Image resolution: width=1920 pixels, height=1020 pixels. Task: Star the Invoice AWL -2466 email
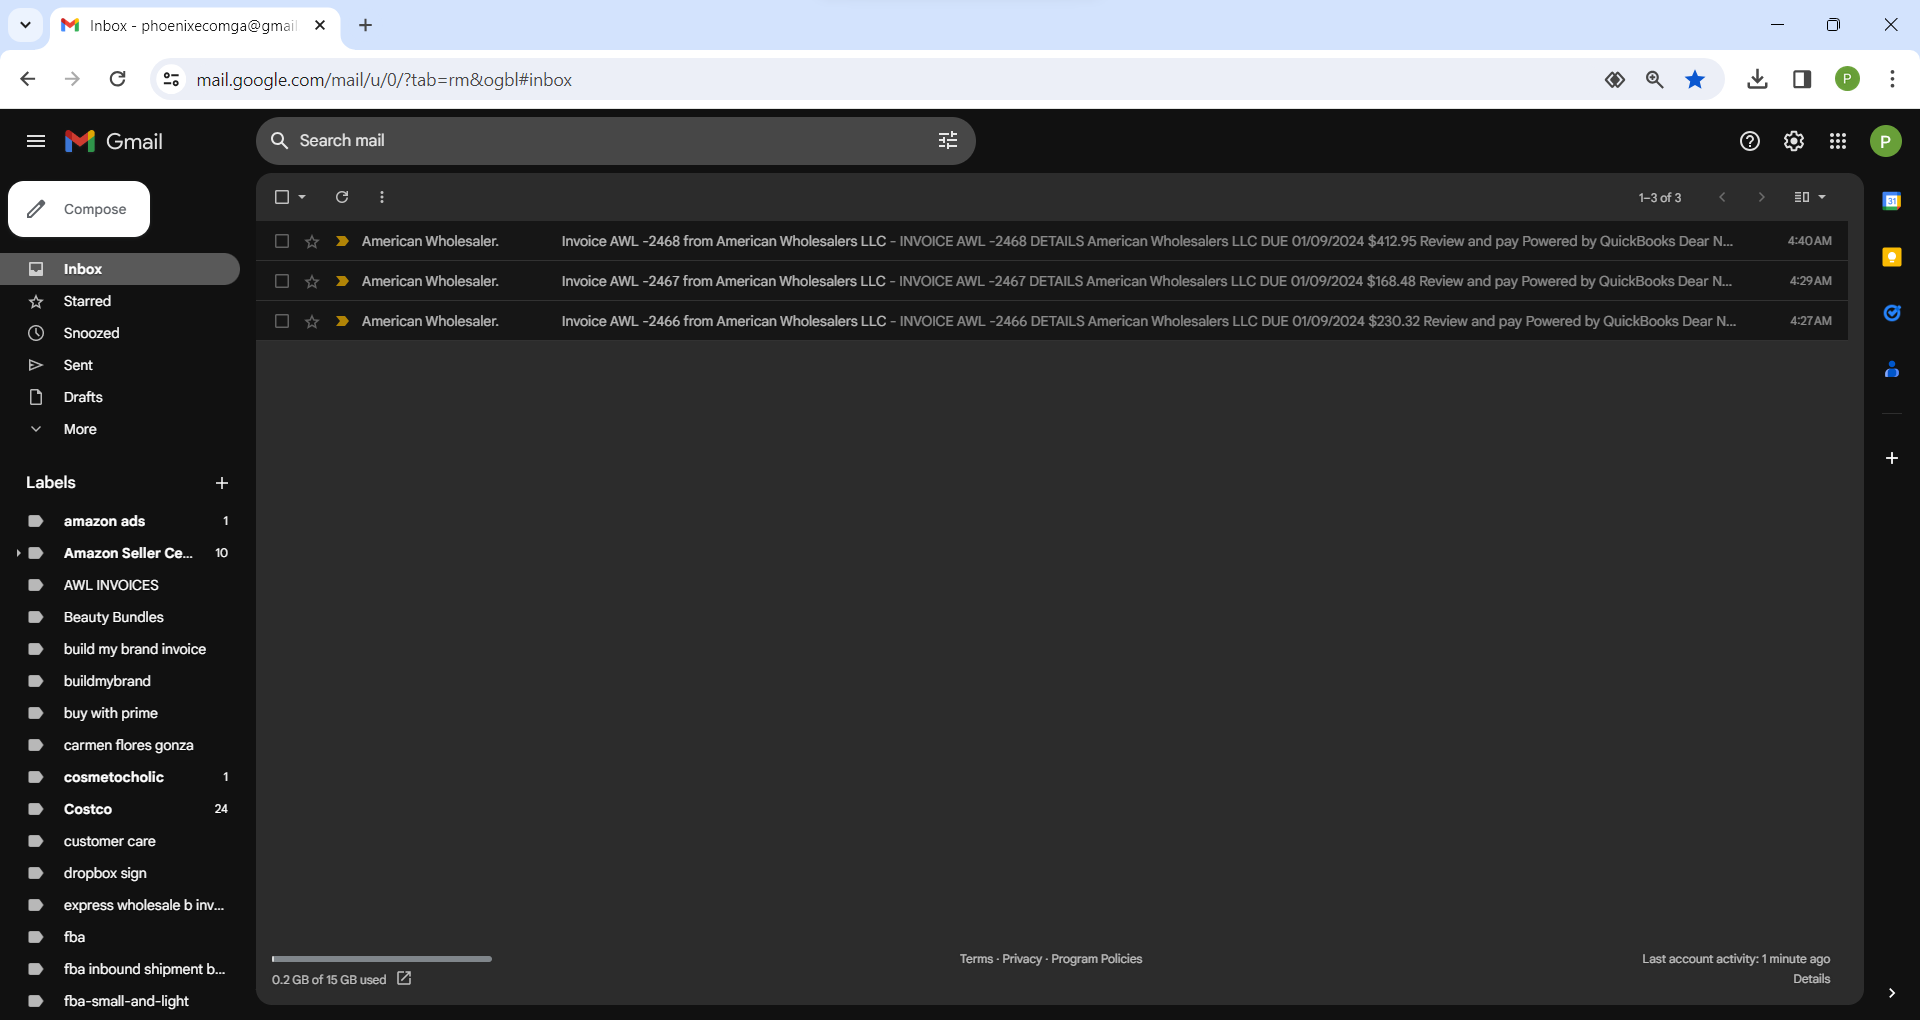point(312,321)
